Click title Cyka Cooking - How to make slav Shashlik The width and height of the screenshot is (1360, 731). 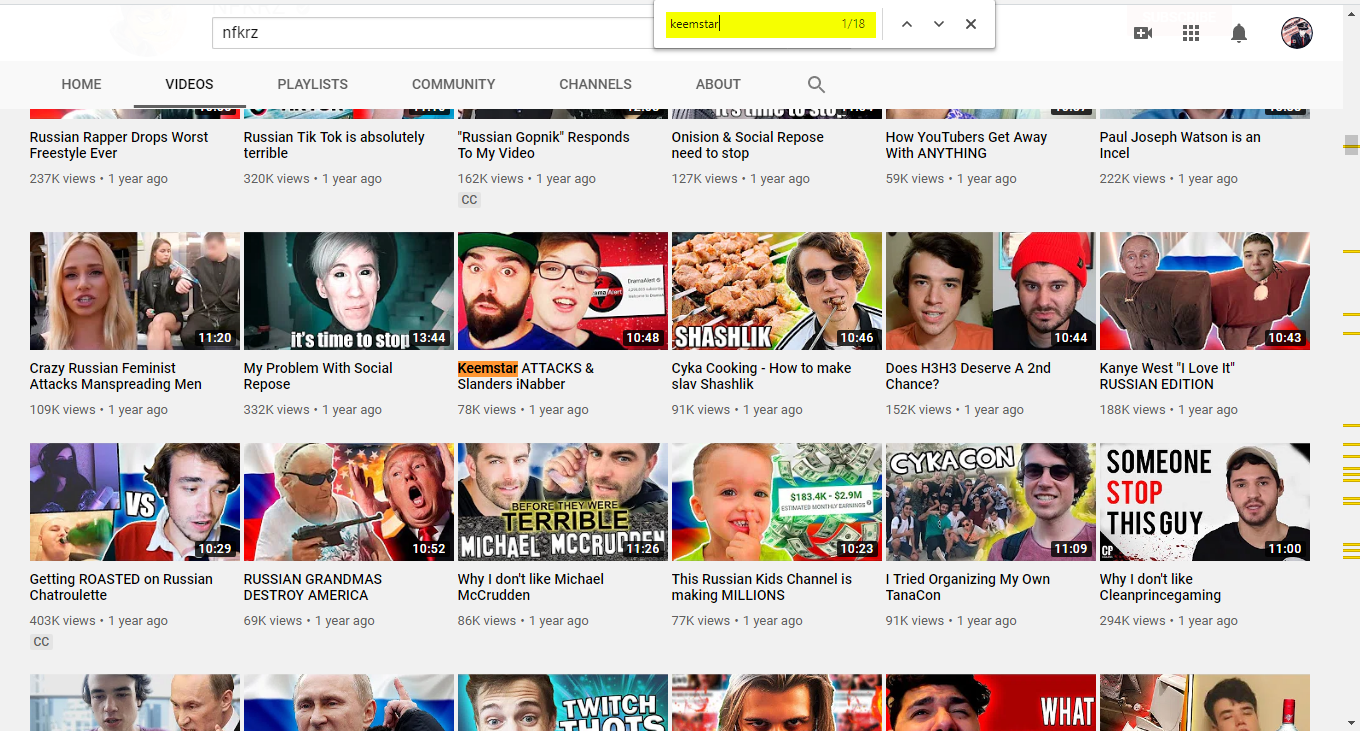click(x=762, y=376)
